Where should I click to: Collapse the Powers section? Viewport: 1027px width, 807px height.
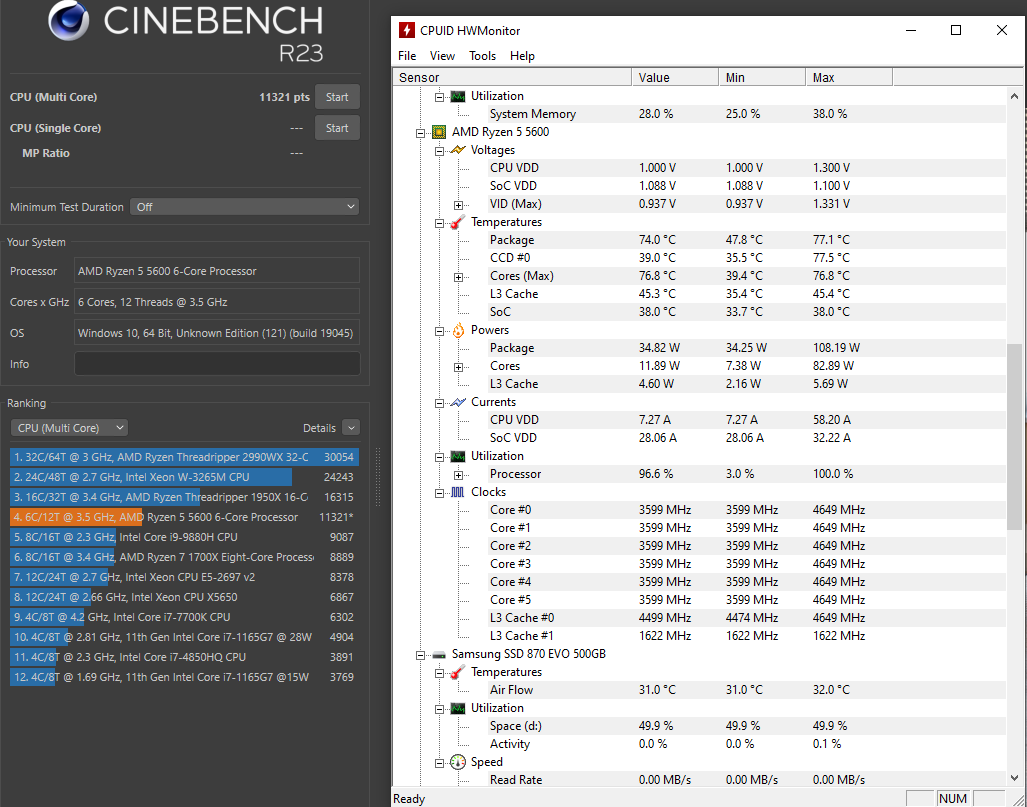pyautogui.click(x=439, y=331)
